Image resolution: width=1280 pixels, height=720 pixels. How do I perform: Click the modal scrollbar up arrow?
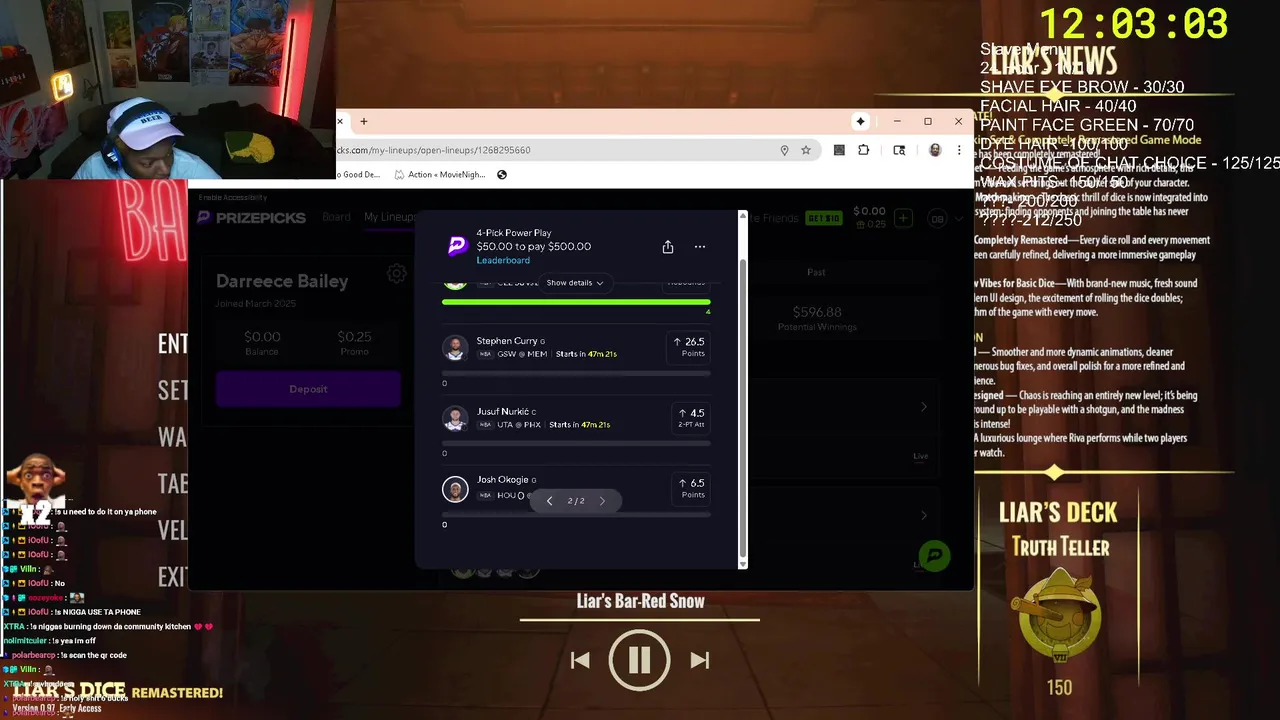(742, 215)
